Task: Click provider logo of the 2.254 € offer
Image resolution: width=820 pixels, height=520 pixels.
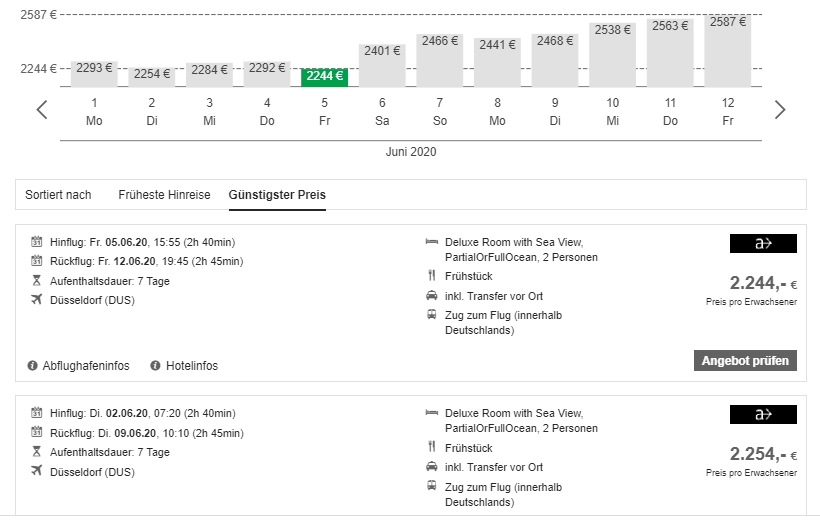Action: 763,414
